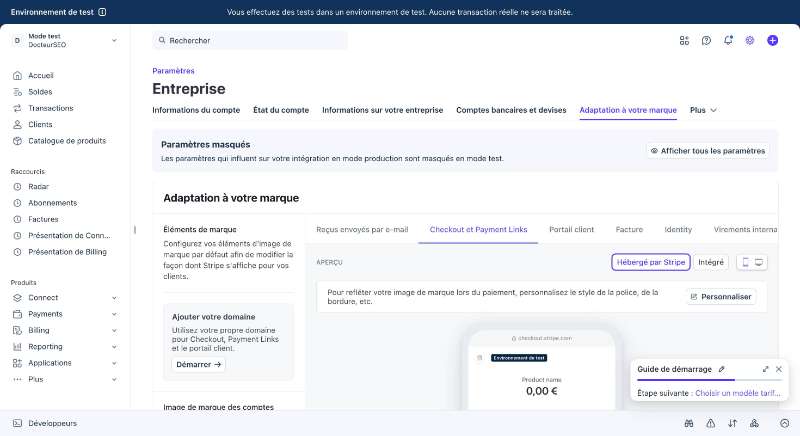Click the Personnaliser button

pyautogui.click(x=721, y=297)
